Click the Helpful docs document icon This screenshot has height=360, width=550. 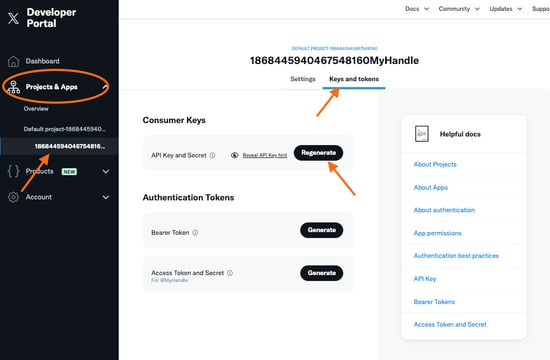click(422, 134)
